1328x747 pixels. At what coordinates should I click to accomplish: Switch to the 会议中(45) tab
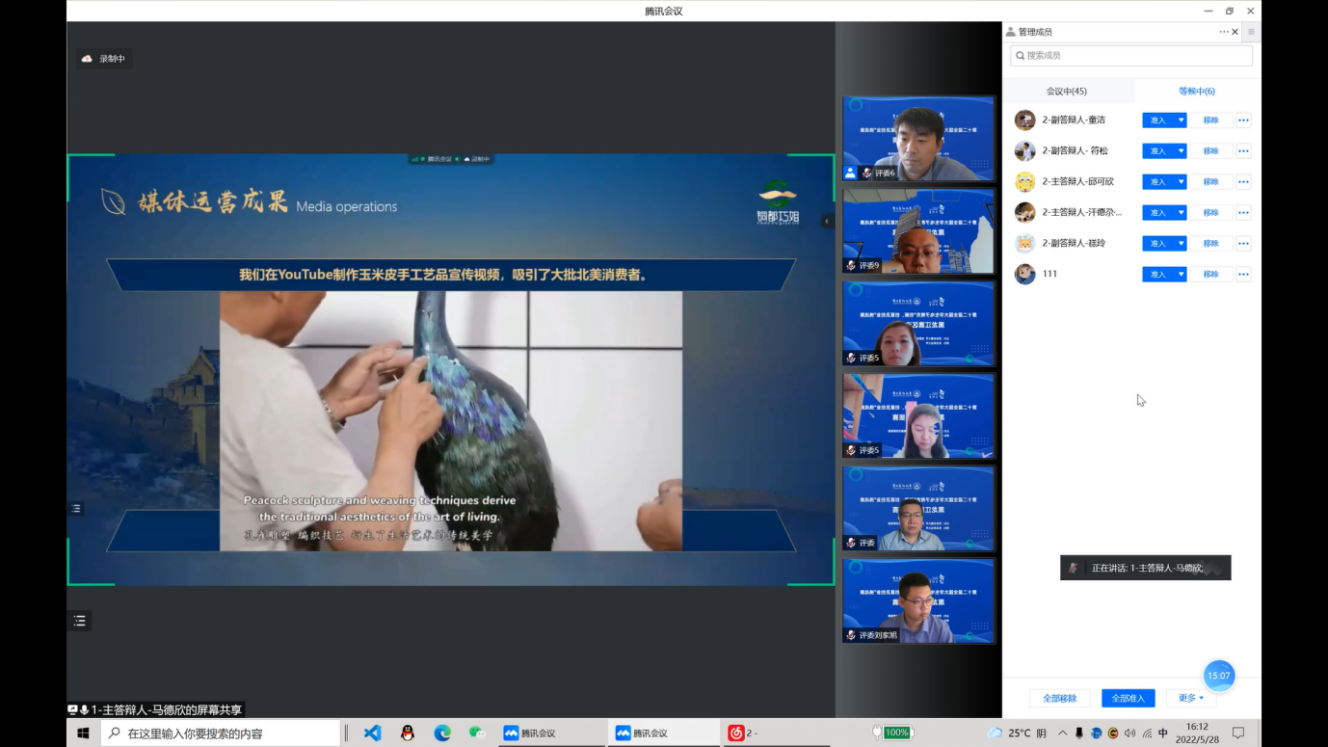[1066, 91]
